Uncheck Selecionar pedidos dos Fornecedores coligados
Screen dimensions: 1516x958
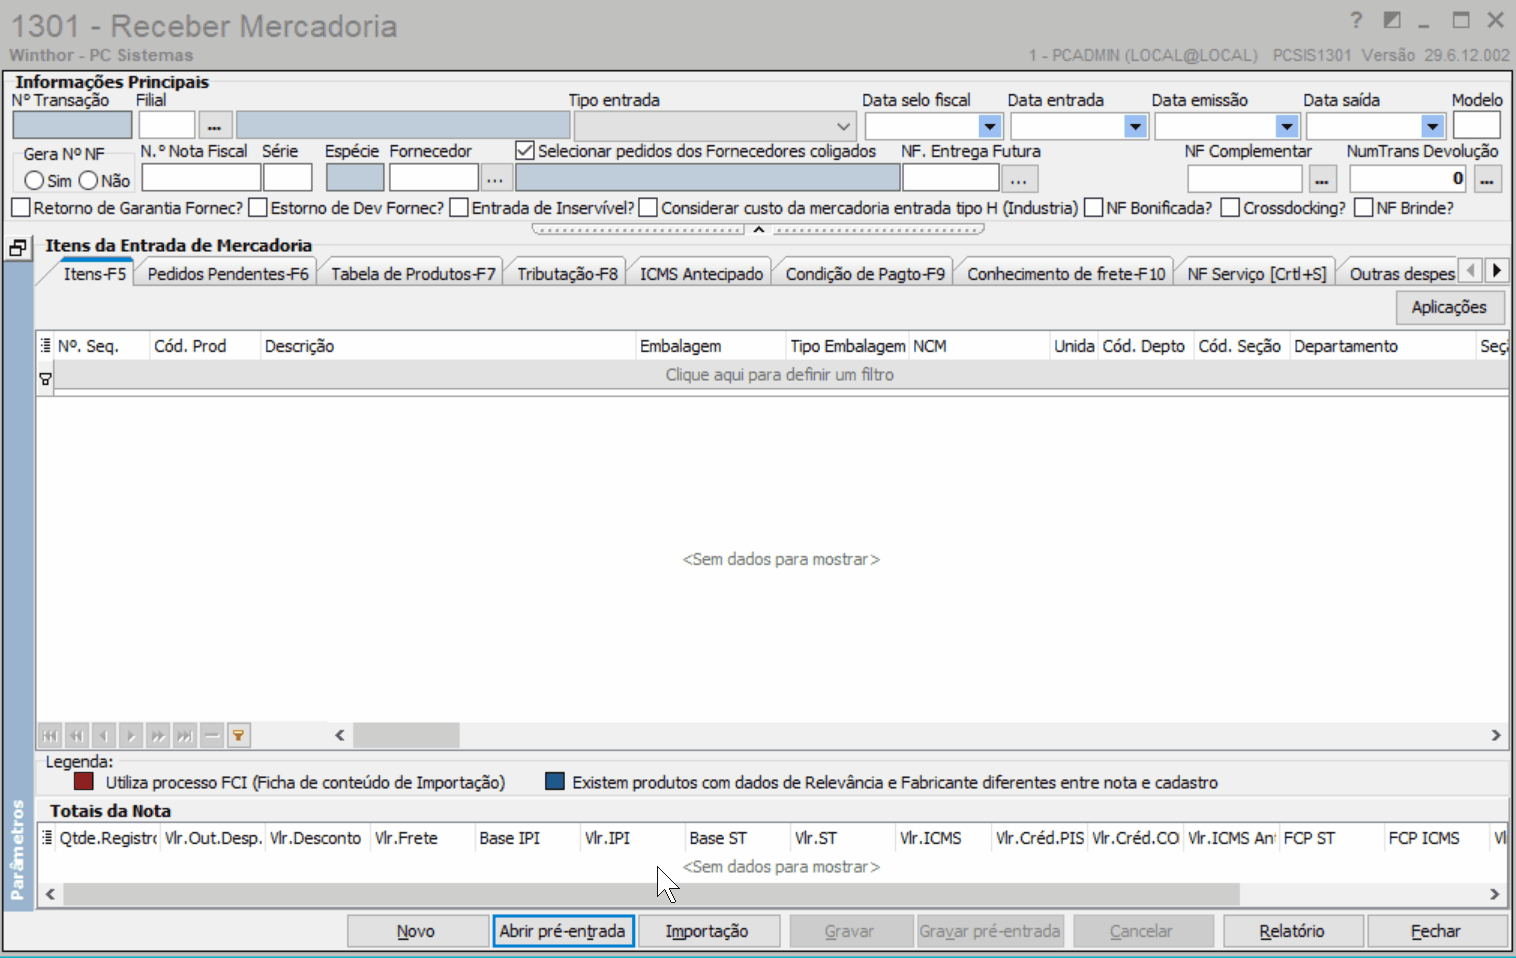[x=525, y=151]
